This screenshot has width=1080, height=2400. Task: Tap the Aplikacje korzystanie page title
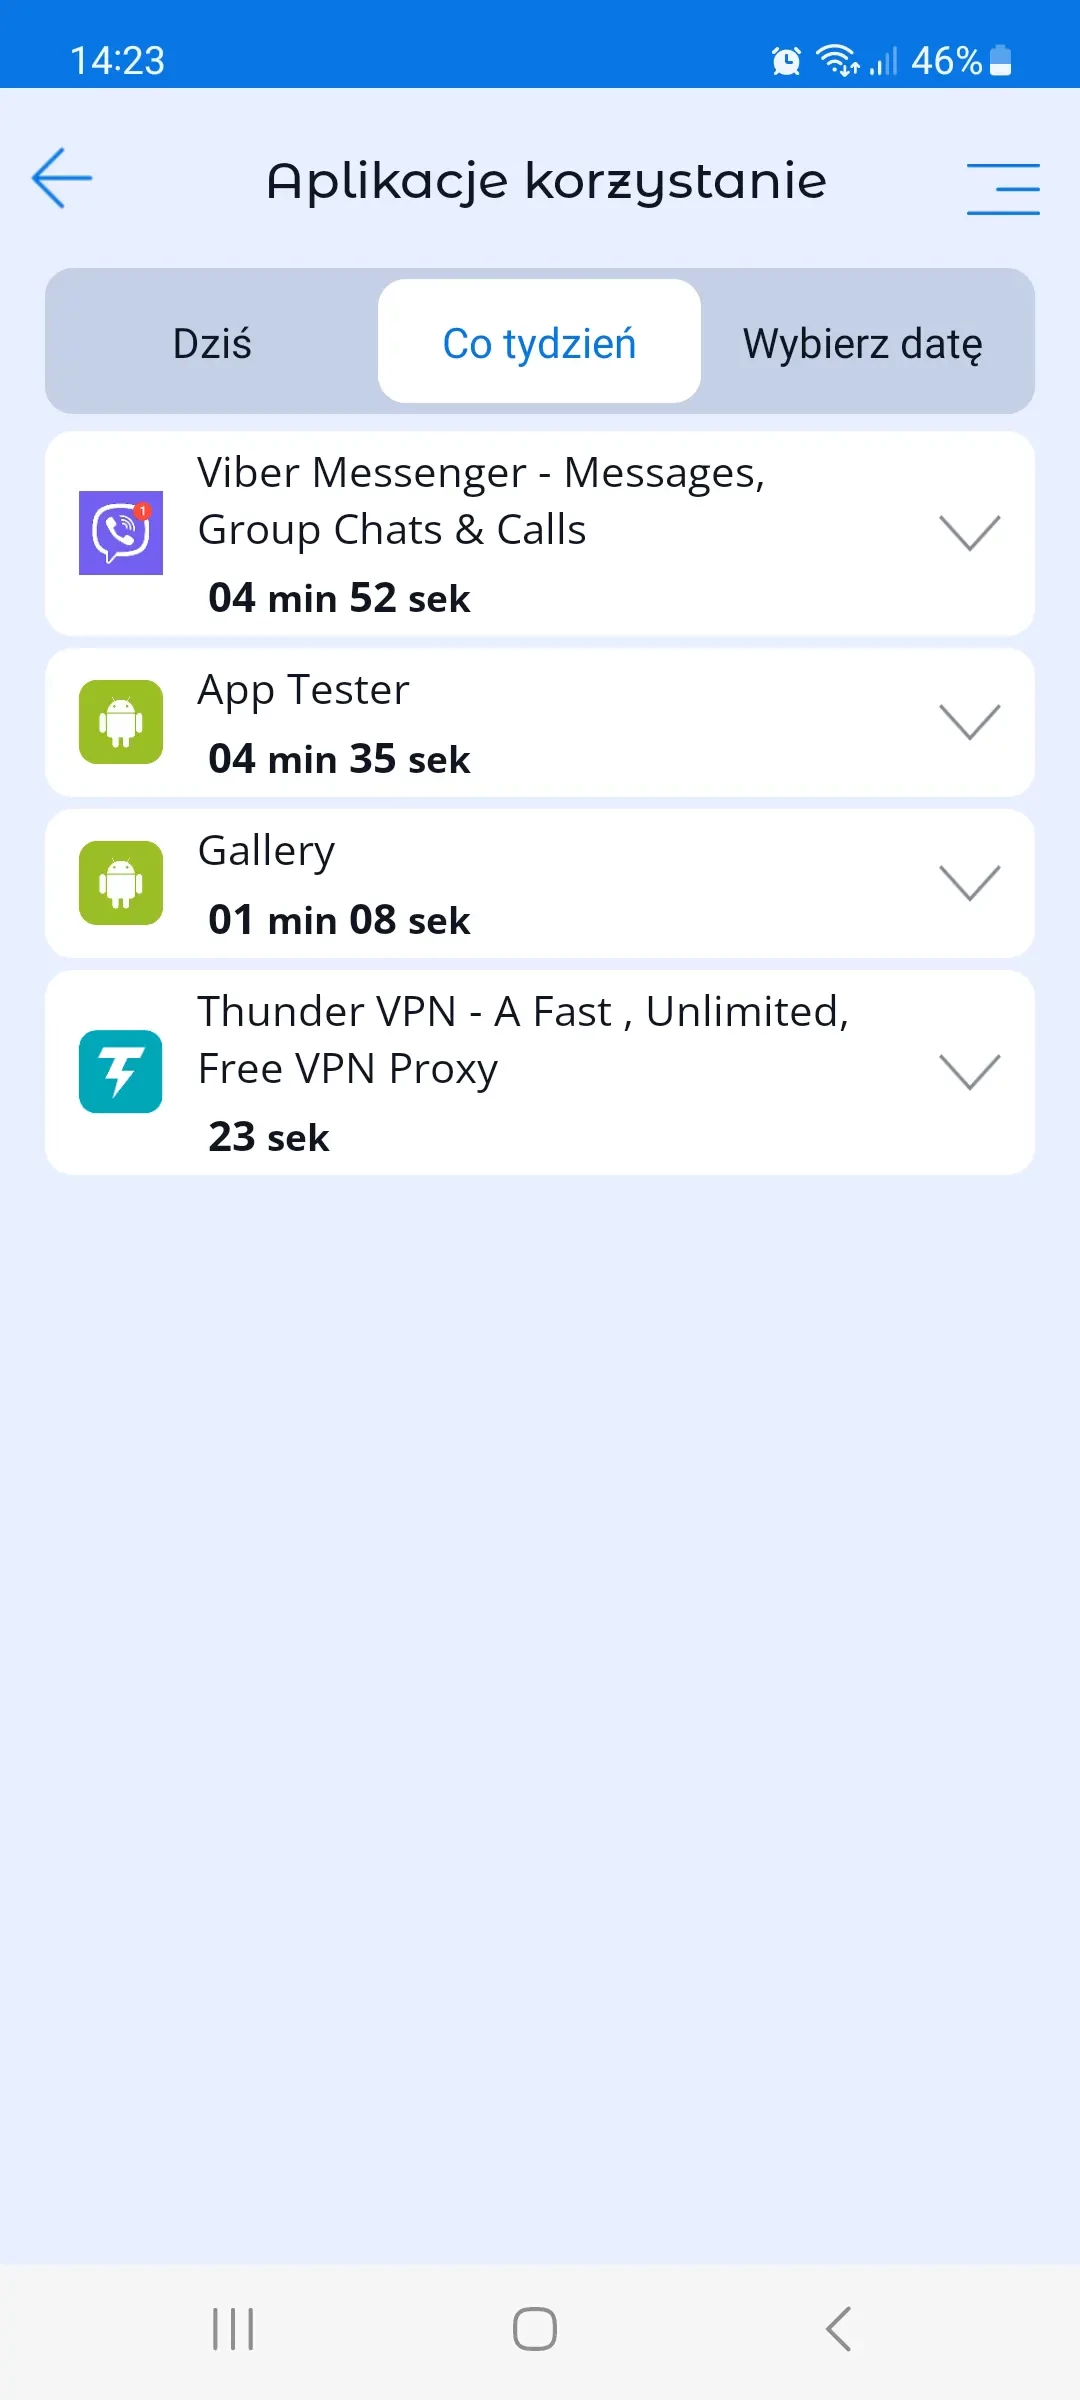tap(546, 182)
